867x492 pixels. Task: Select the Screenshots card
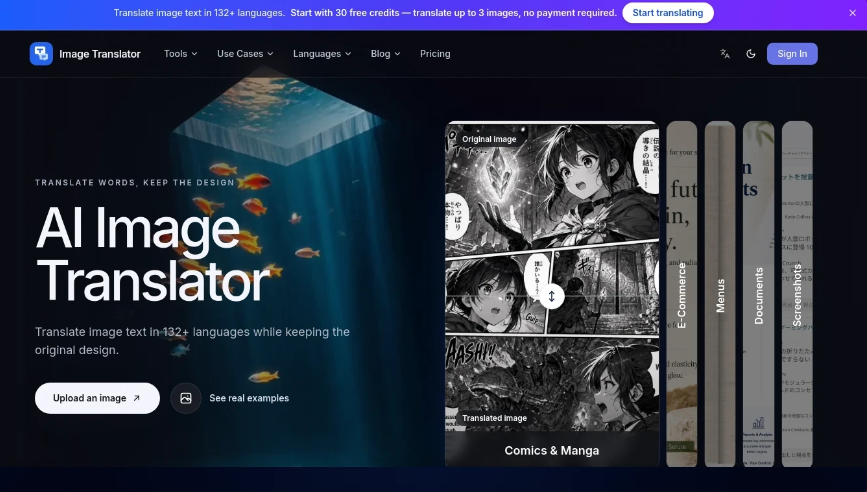coord(797,294)
